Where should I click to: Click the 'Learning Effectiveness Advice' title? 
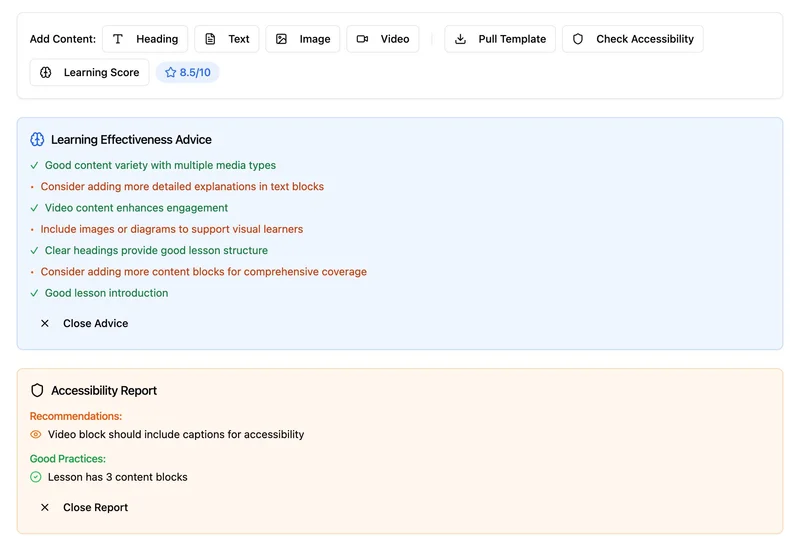(131, 139)
